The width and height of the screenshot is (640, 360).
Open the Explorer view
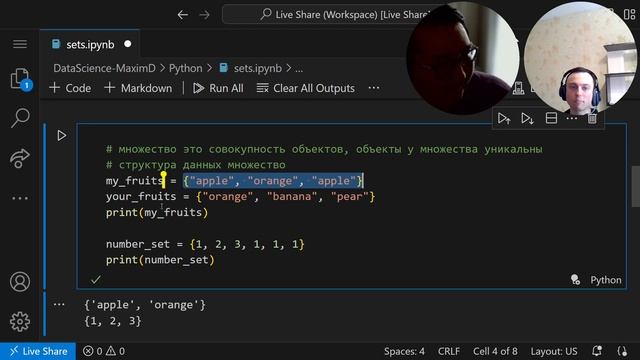click(20, 79)
